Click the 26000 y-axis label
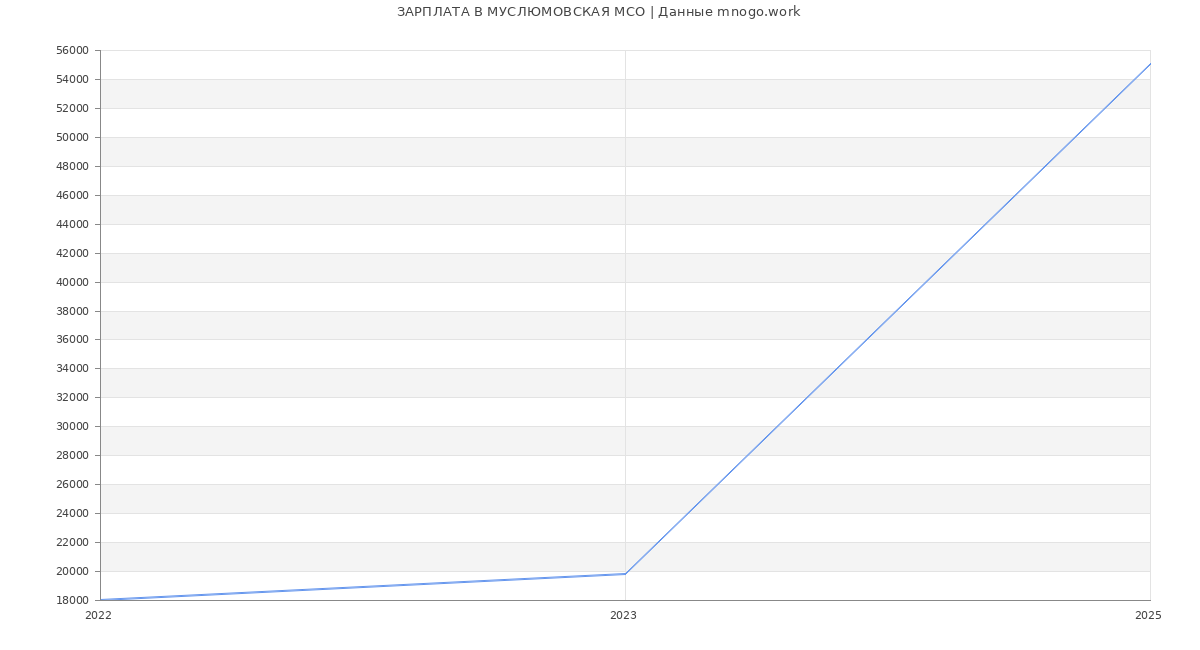Image resolution: width=1200 pixels, height=650 pixels. click(72, 484)
